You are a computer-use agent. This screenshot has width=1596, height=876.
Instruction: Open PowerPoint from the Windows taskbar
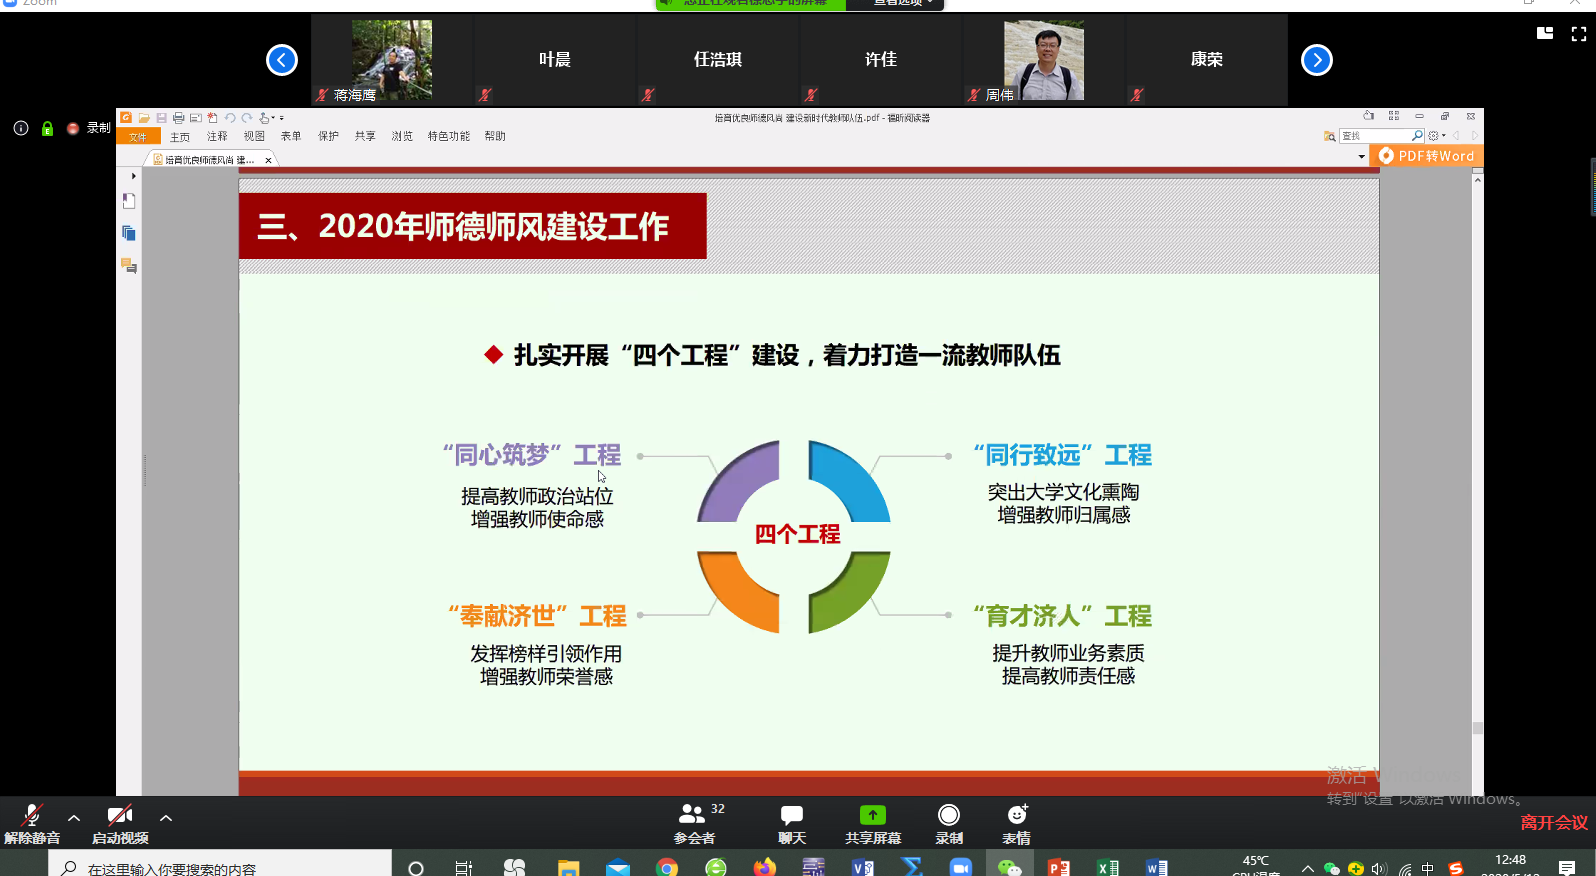coord(1059,867)
